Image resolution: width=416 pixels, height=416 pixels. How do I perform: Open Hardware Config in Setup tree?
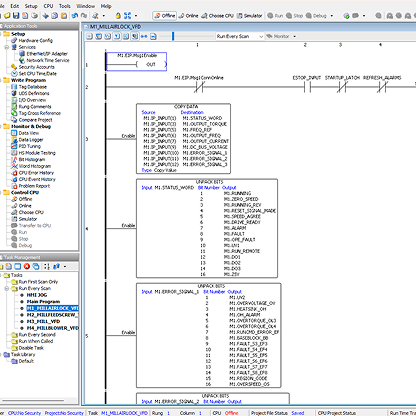[35, 40]
